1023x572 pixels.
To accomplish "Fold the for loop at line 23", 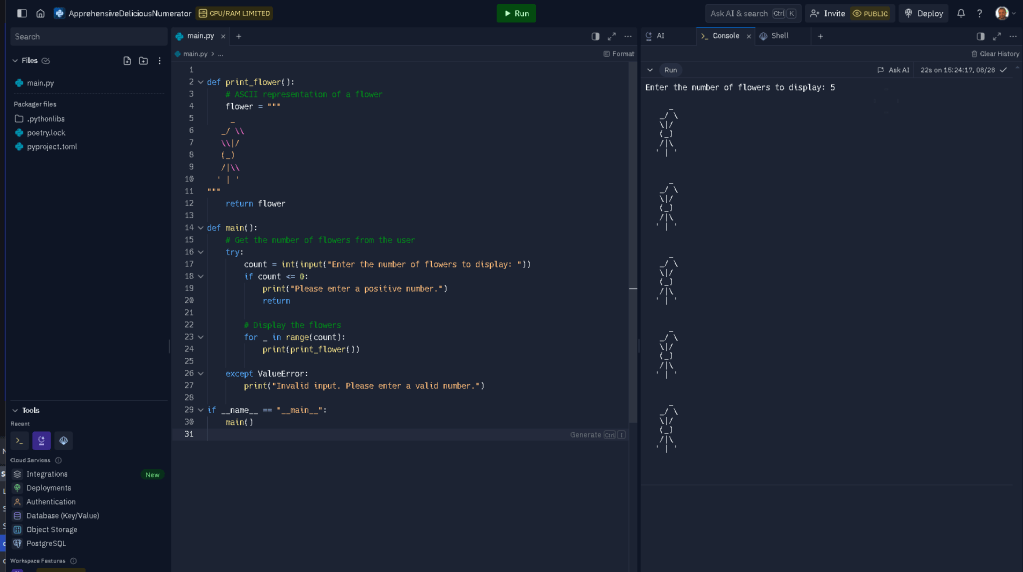I will (x=201, y=337).
